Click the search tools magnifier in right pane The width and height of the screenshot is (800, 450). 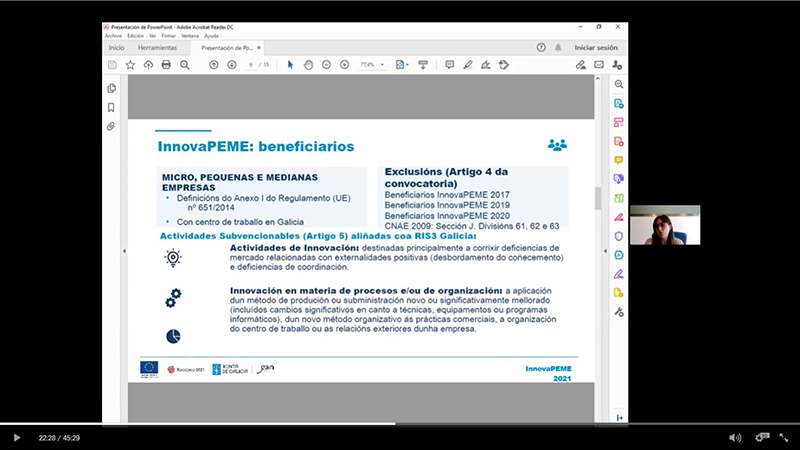click(619, 84)
